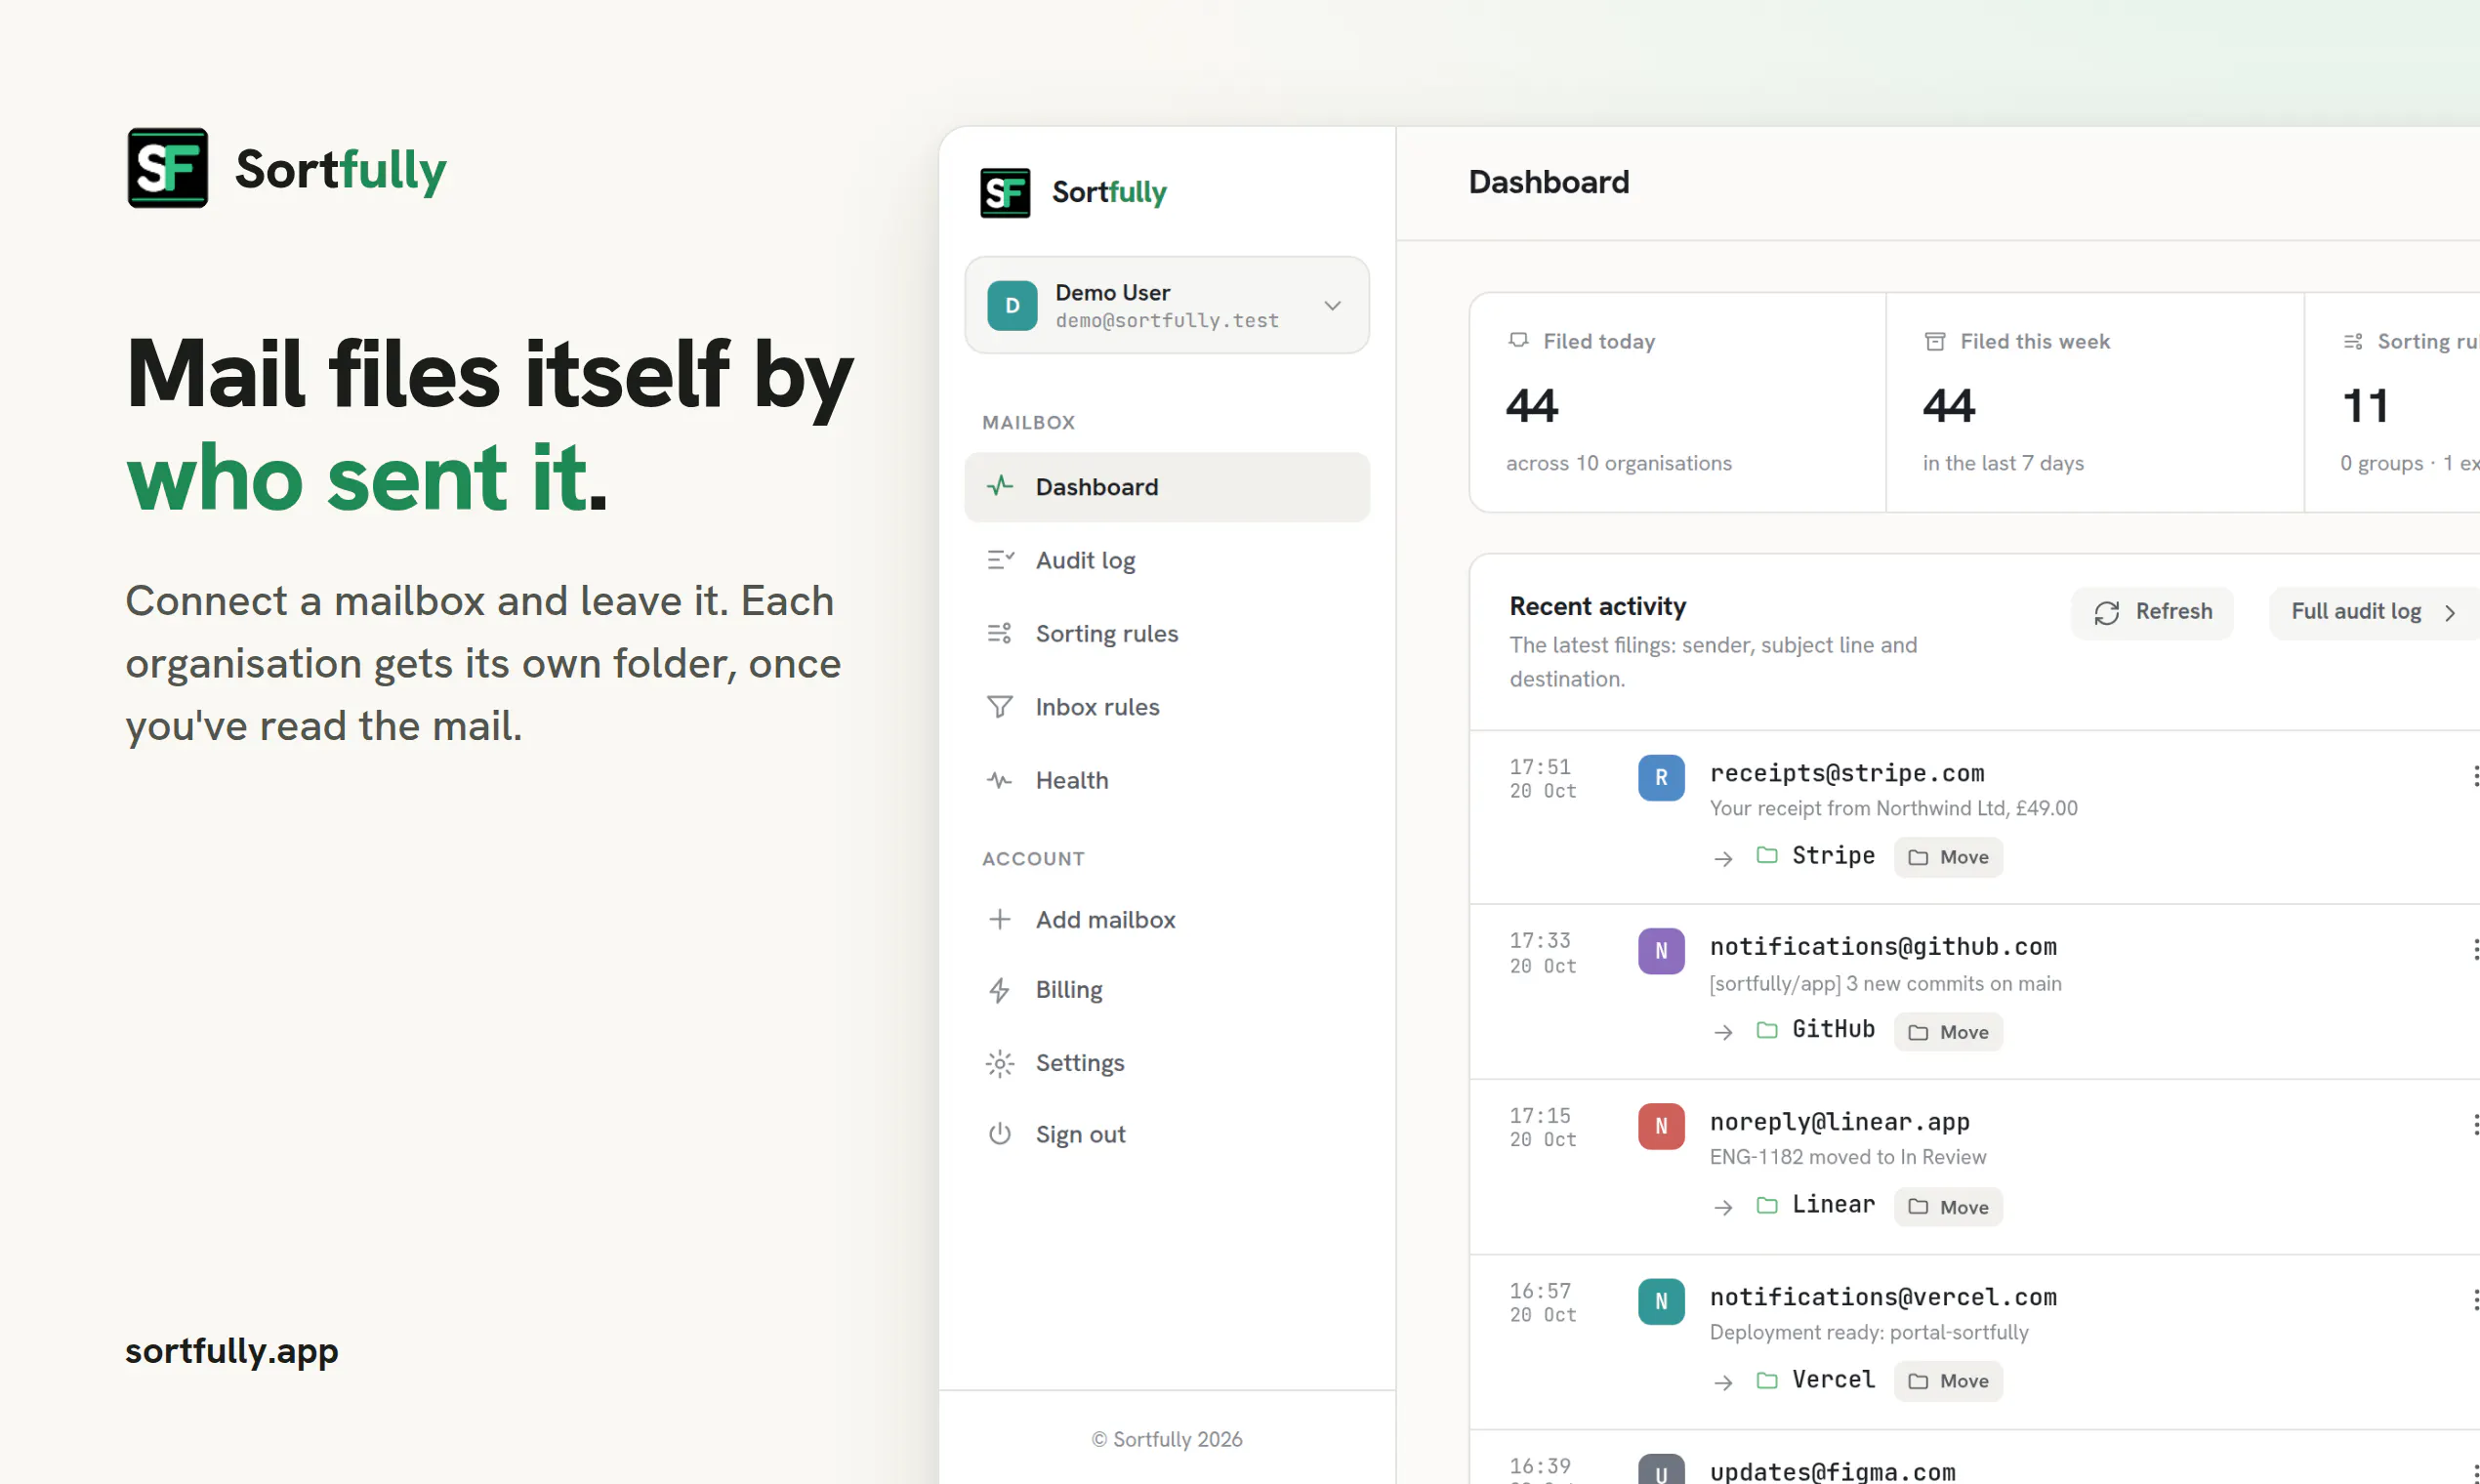Click the Settings gear icon
The width and height of the screenshot is (2480, 1484).
point(999,1063)
